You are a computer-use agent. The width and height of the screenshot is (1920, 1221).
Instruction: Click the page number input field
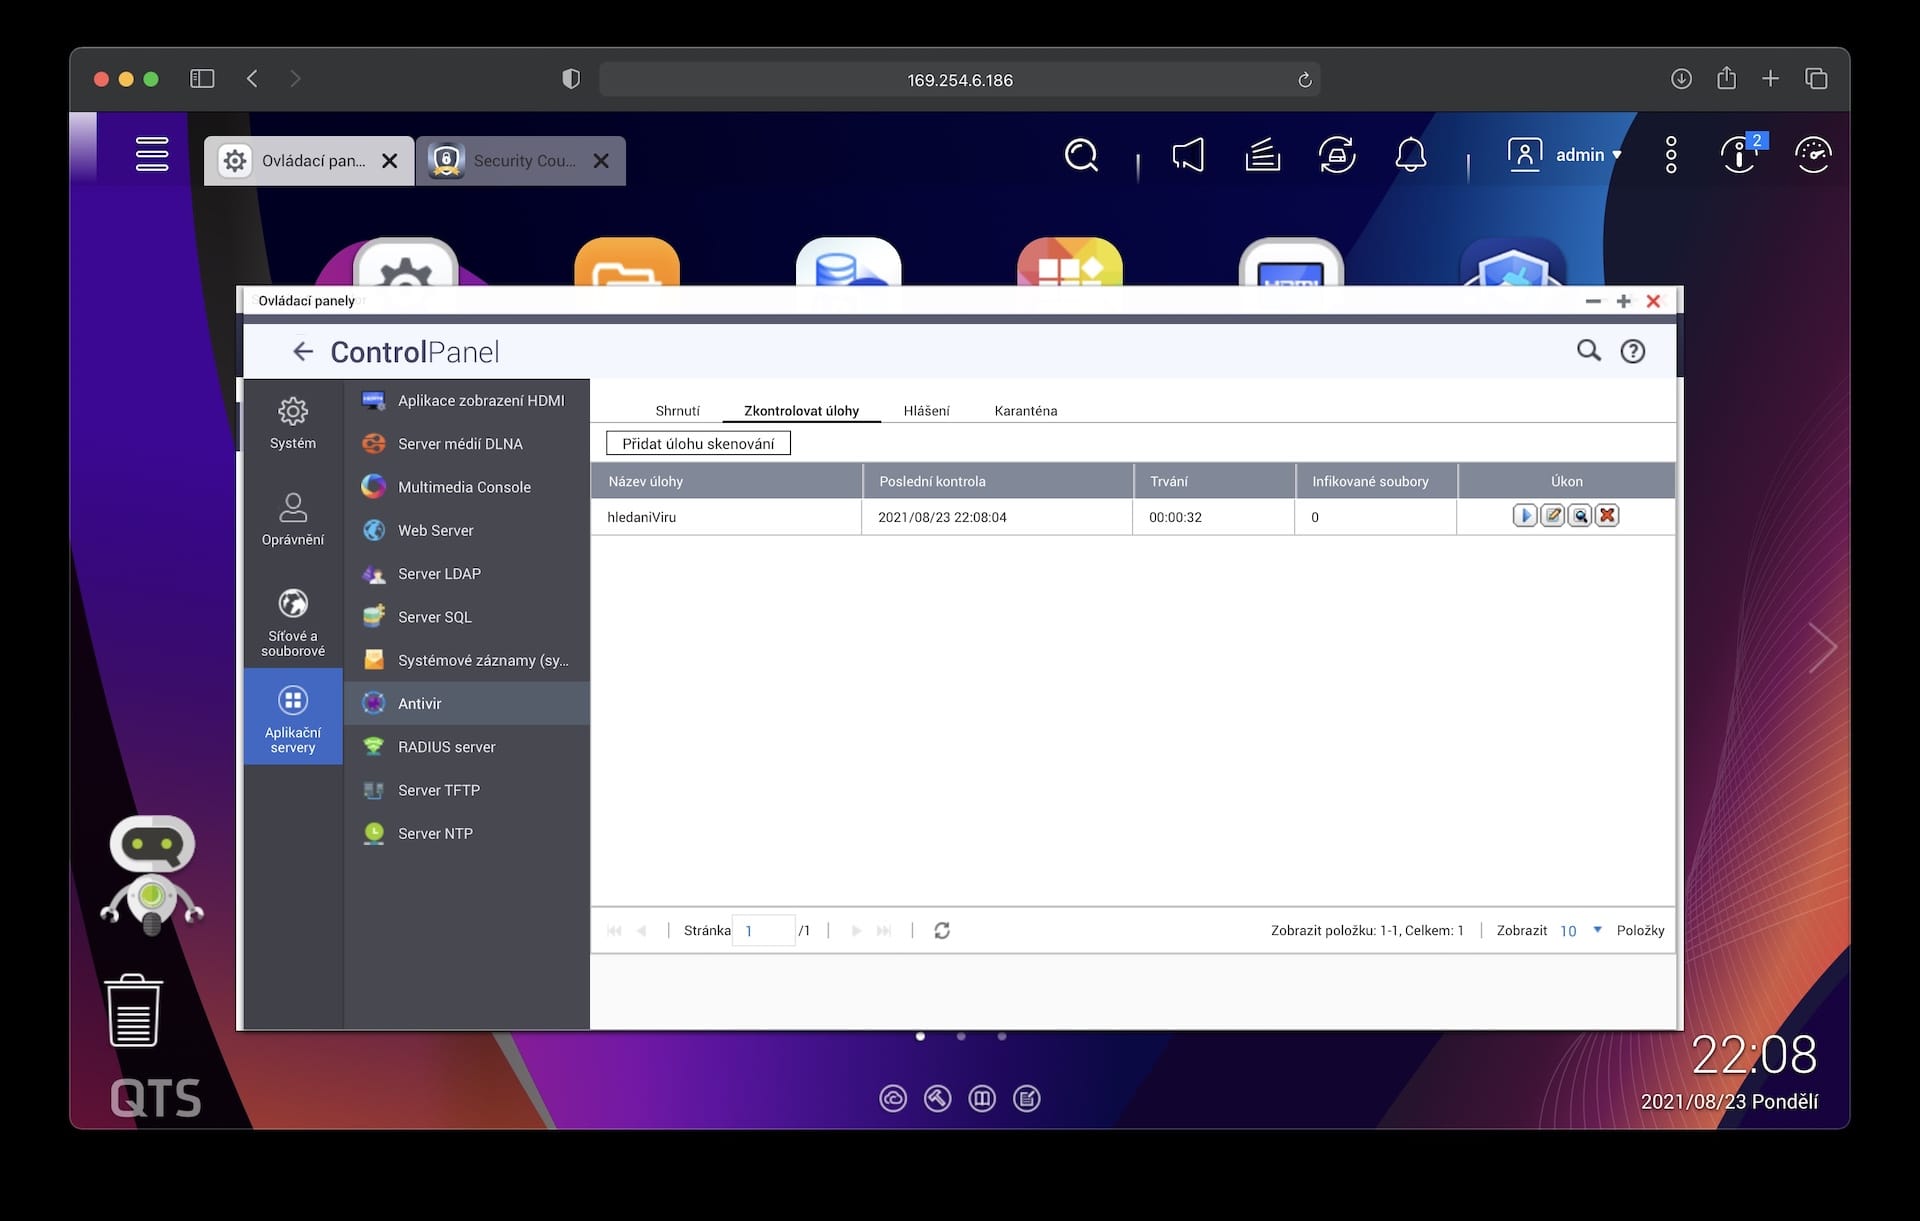(x=764, y=930)
